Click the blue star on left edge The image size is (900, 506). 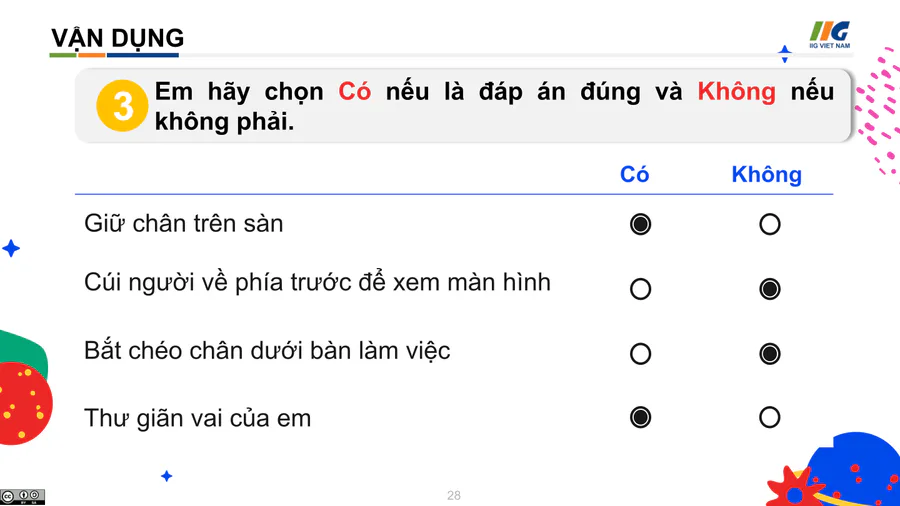coord(11,248)
